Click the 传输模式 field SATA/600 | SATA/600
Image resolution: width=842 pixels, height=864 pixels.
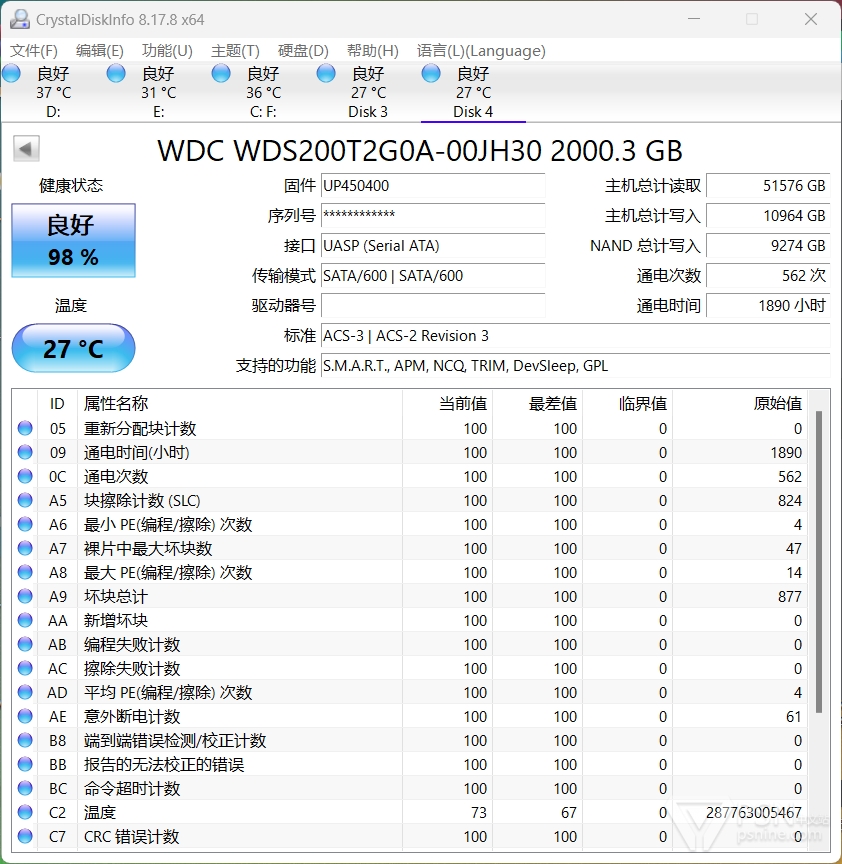[x=433, y=276]
